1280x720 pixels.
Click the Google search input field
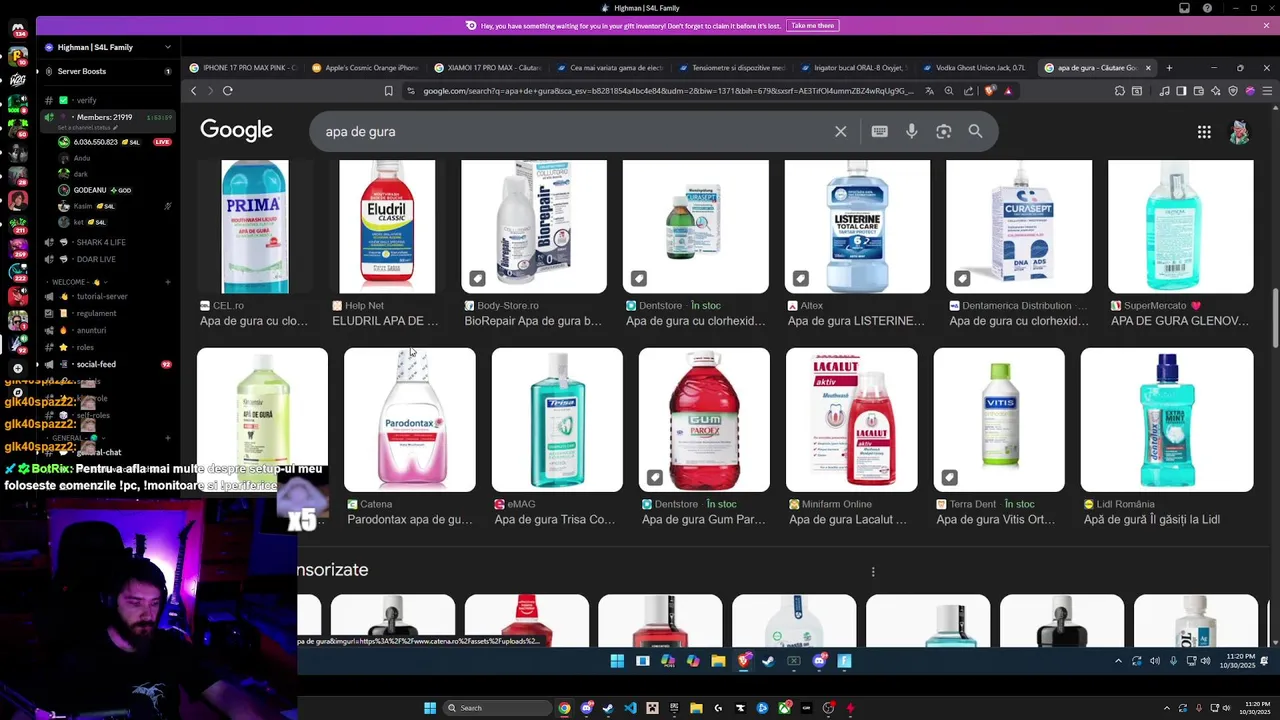[570, 131]
